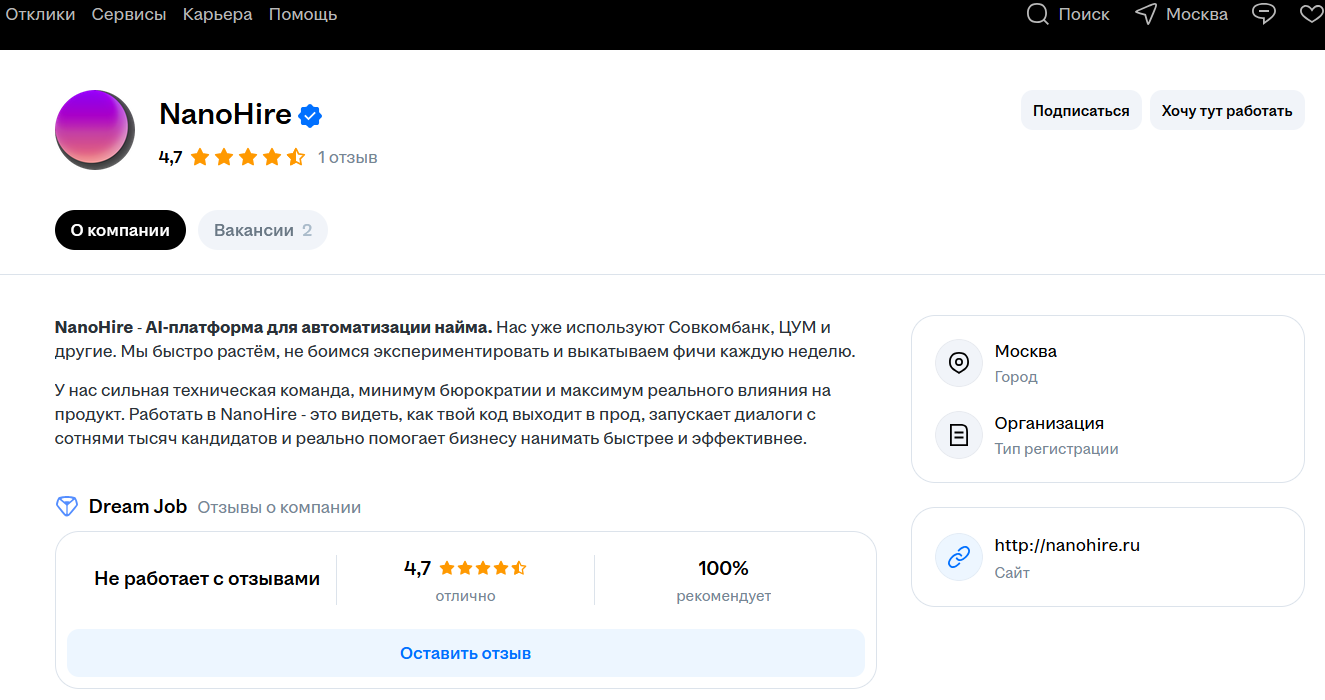Open the 1 отзыв reviews link
Viewport: 1325px width, 700px height.
347,157
